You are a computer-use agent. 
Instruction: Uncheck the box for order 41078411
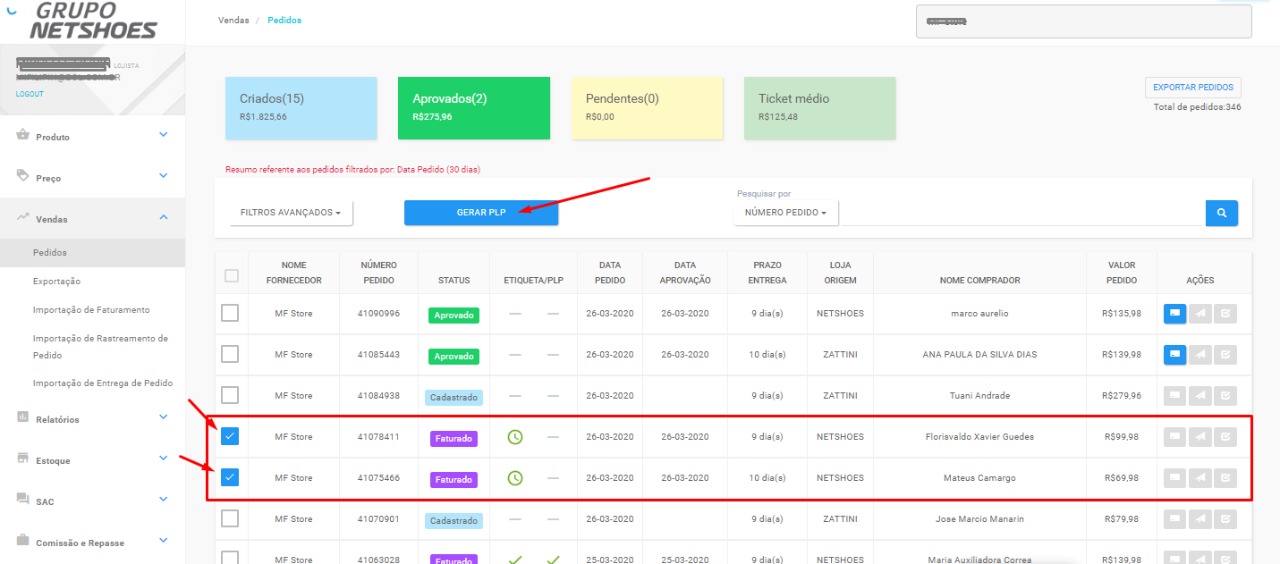pos(230,436)
